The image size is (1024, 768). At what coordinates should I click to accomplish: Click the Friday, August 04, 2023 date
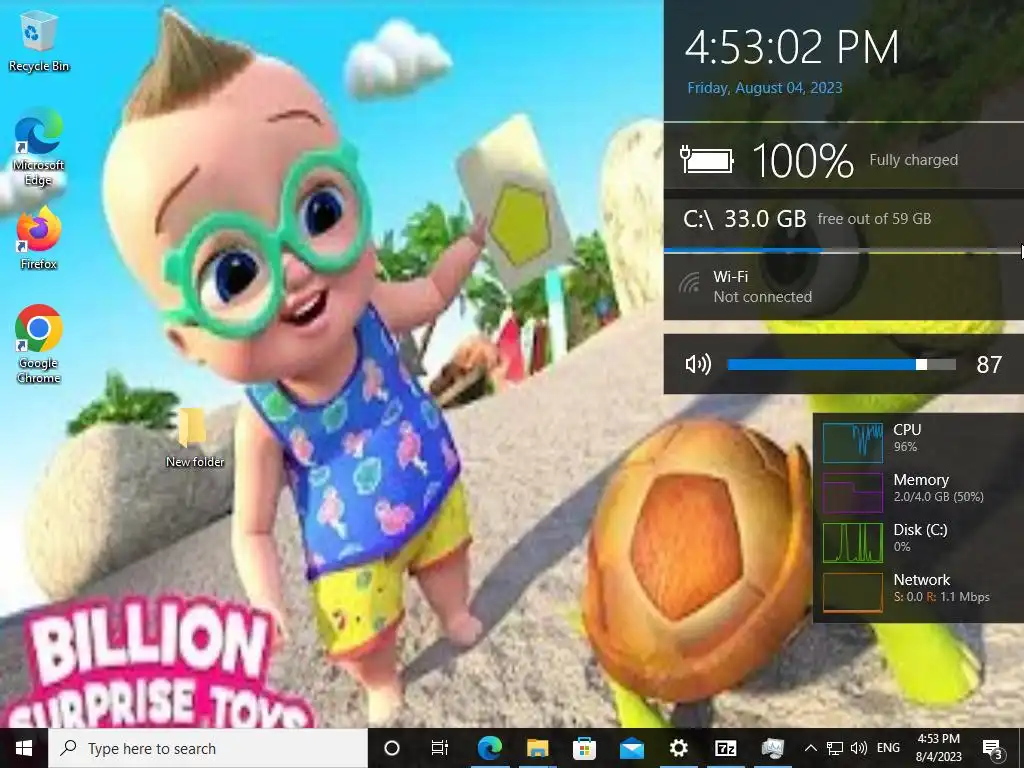[x=765, y=88]
